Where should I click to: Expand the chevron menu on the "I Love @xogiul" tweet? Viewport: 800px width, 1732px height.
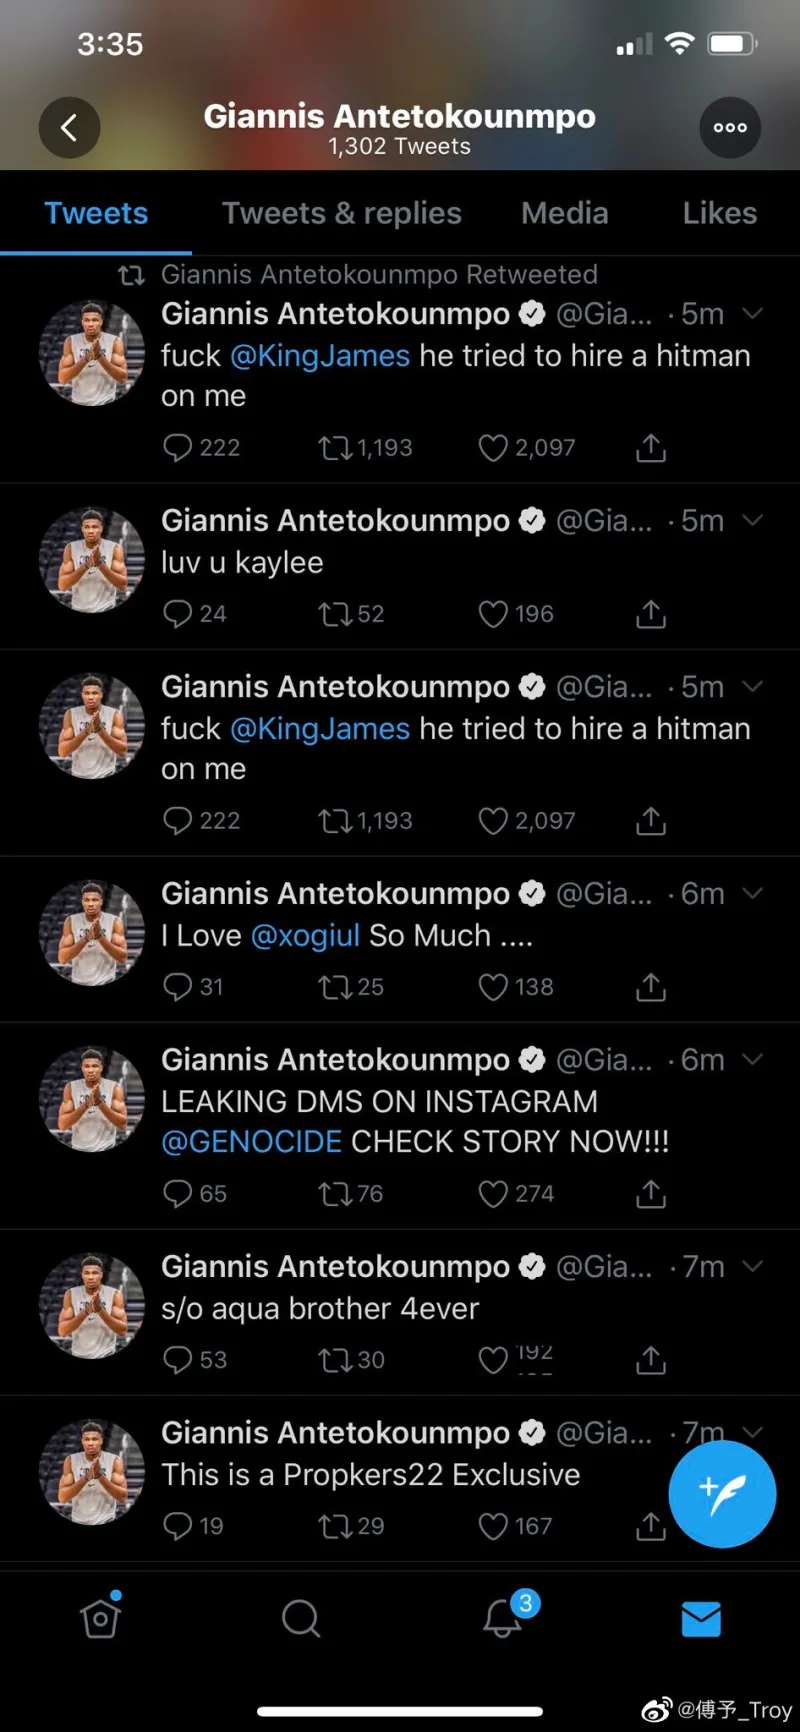point(753,893)
